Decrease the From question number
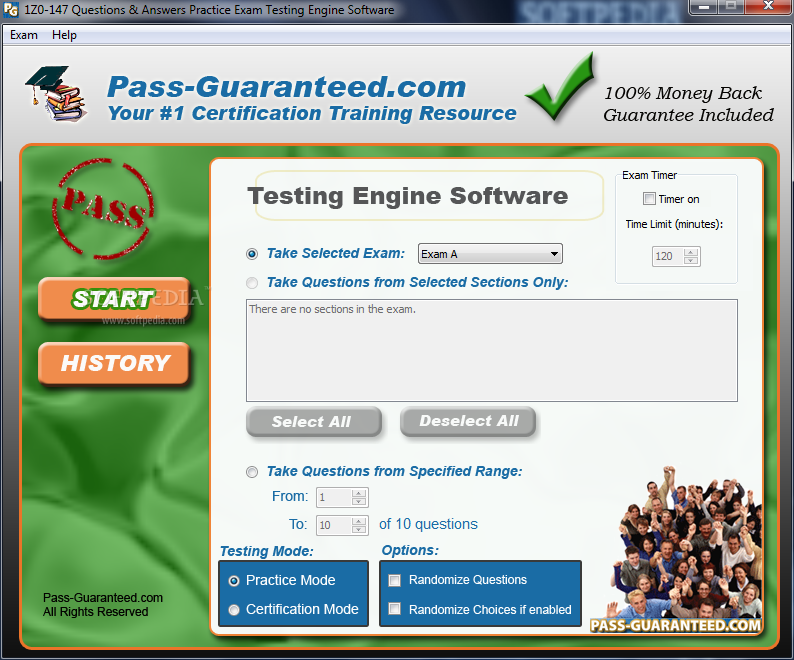Viewport: 794px width, 660px height. pyautogui.click(x=359, y=501)
